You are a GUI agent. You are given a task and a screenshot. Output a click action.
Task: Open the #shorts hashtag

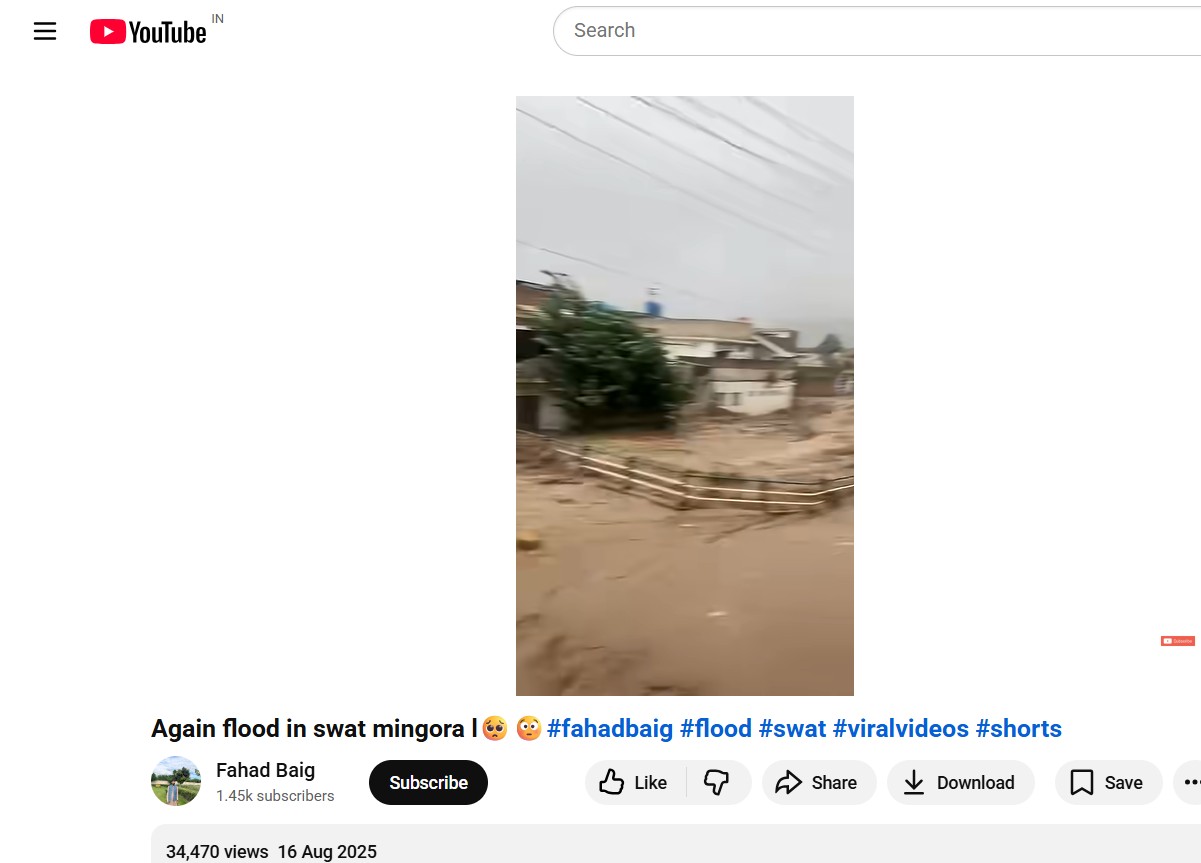click(1018, 729)
